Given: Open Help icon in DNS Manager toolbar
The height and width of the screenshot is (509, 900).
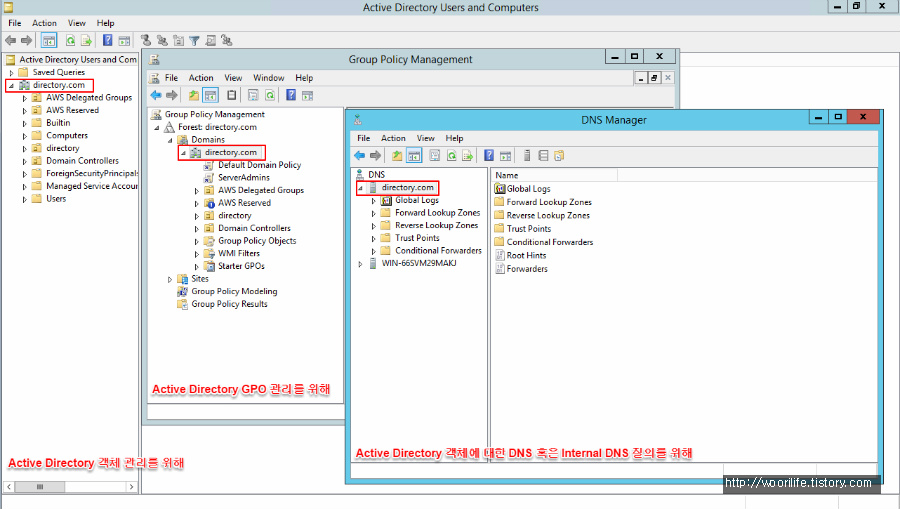Looking at the screenshot, I should (x=489, y=156).
